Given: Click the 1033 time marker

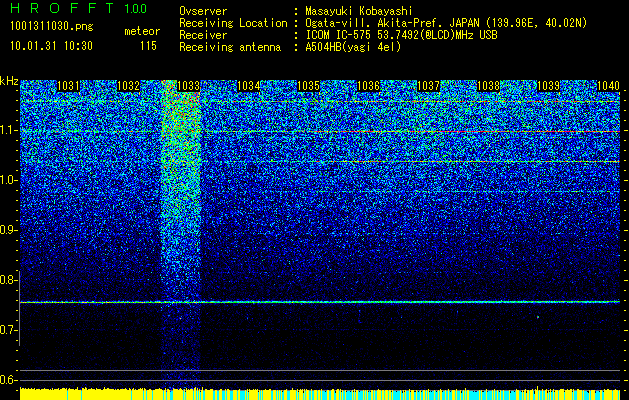Looking at the screenshot, I should [x=189, y=86].
